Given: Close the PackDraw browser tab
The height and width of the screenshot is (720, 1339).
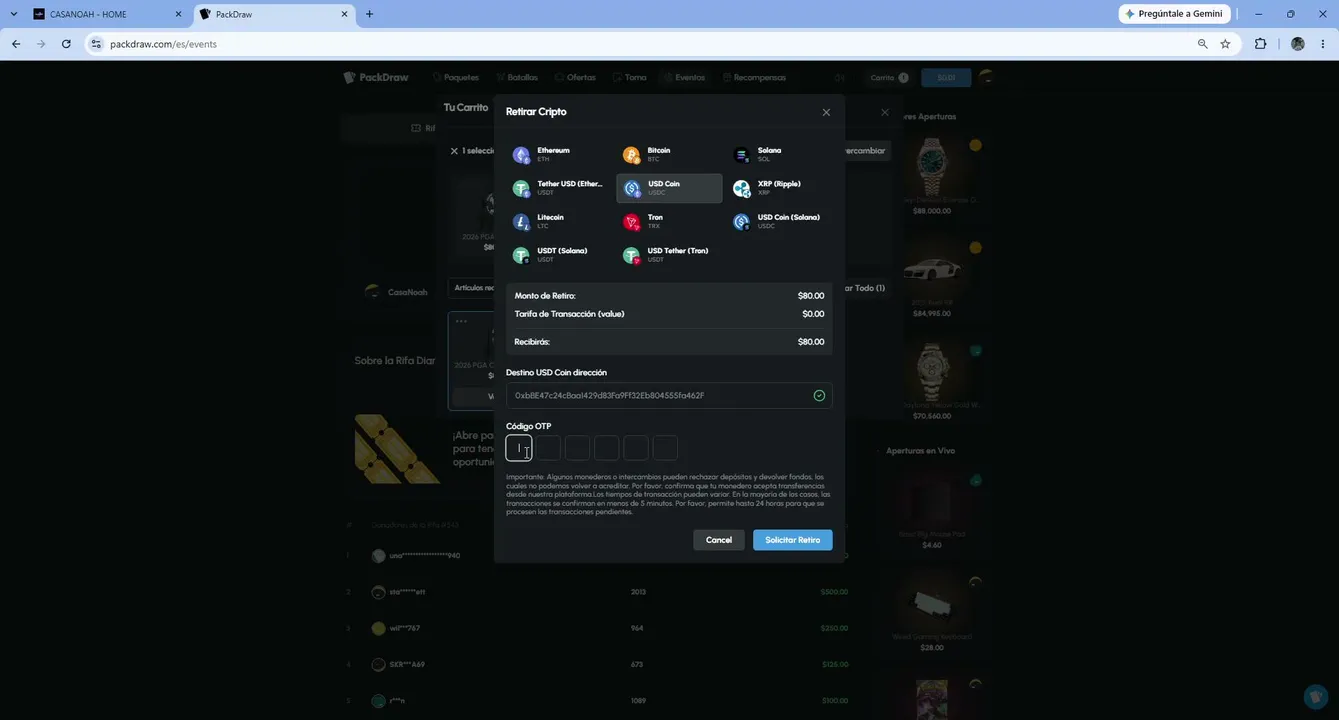Looking at the screenshot, I should pos(344,14).
